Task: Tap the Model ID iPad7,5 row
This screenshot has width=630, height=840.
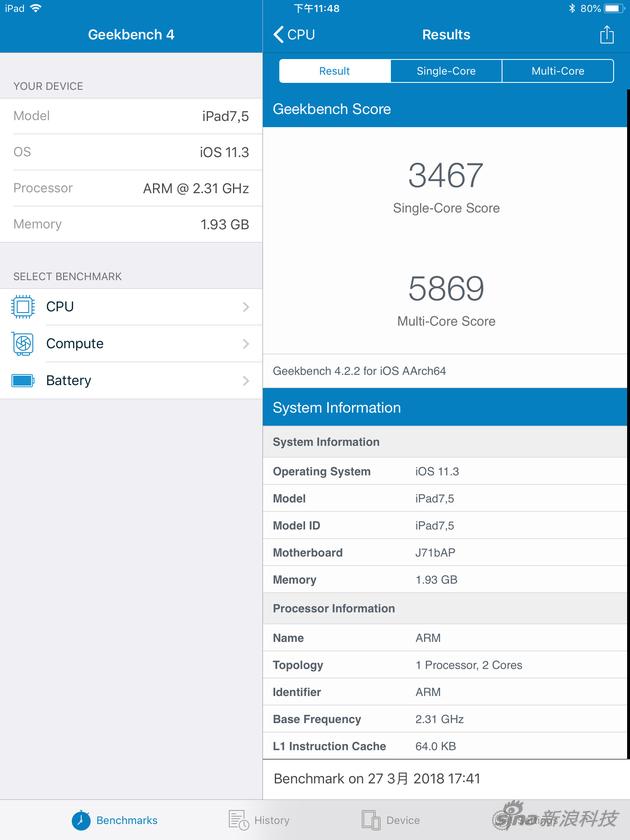Action: point(445,526)
